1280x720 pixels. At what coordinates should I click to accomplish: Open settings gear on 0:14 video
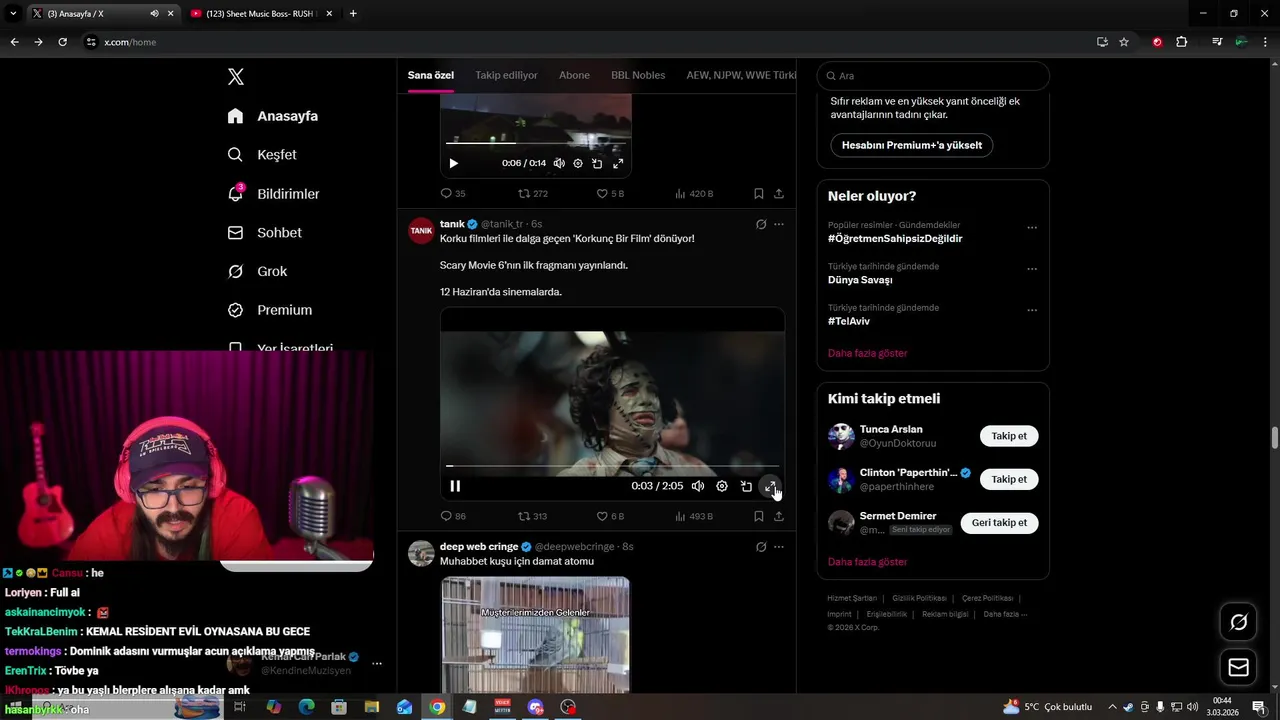click(x=578, y=163)
